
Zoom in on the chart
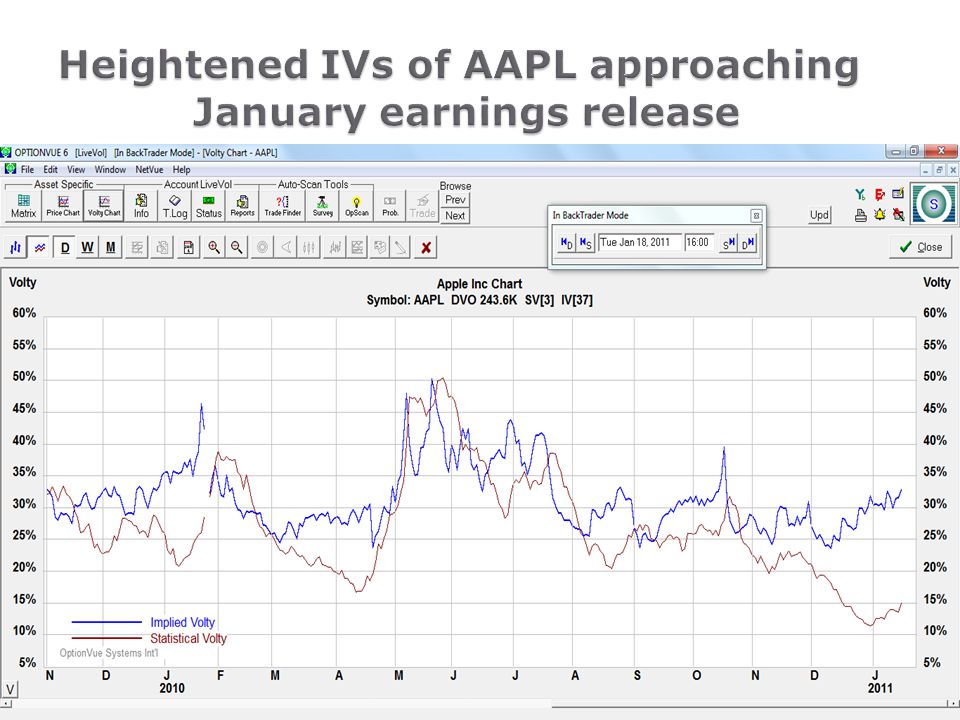pyautogui.click(x=214, y=247)
